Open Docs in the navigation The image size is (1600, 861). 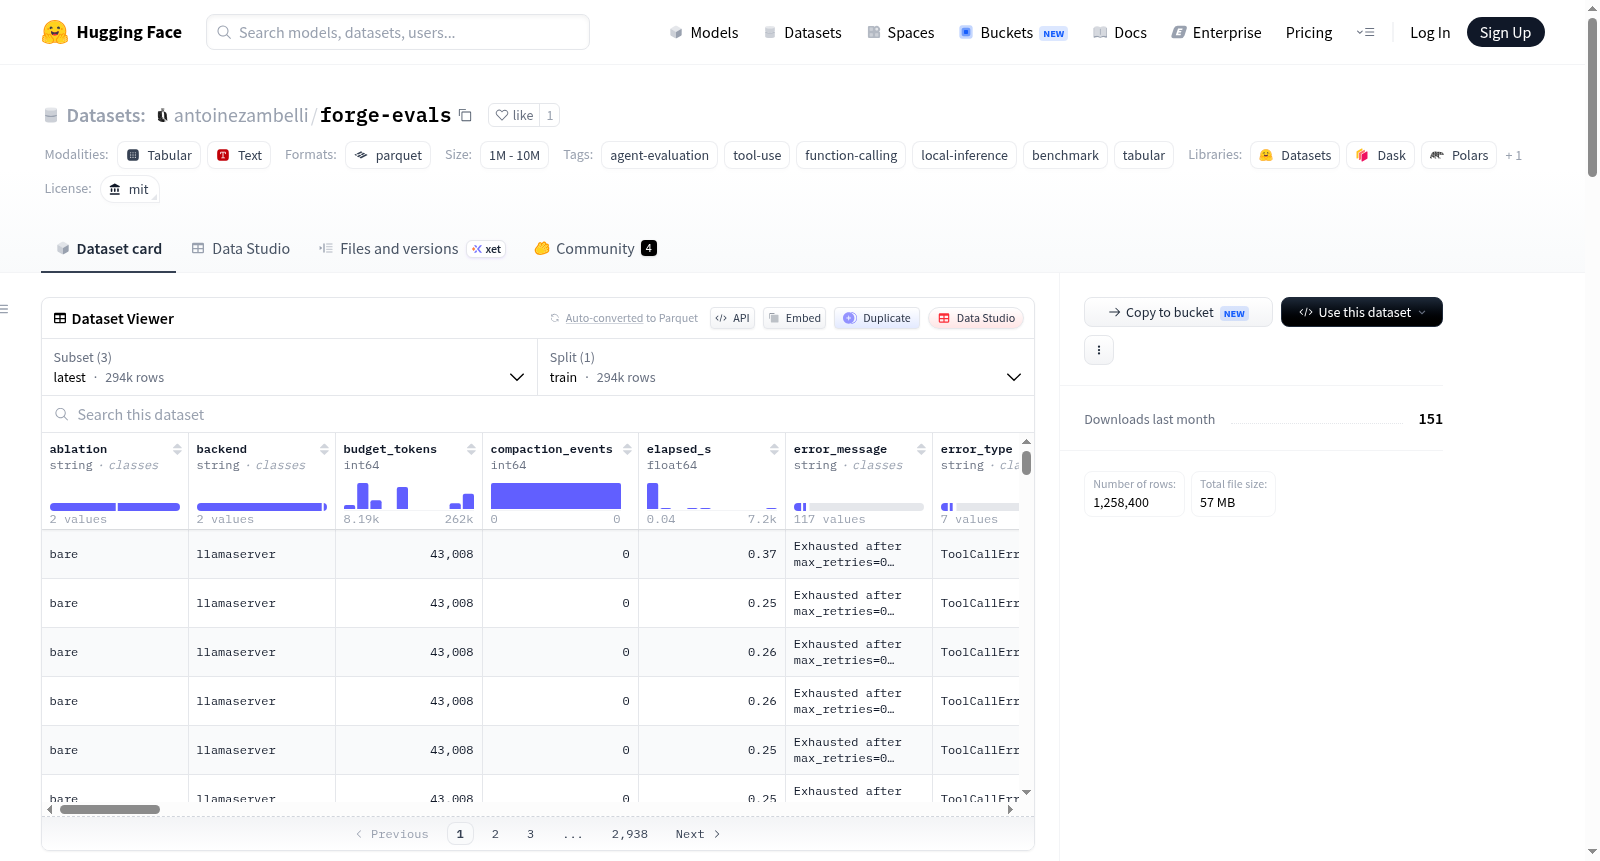coord(1120,33)
